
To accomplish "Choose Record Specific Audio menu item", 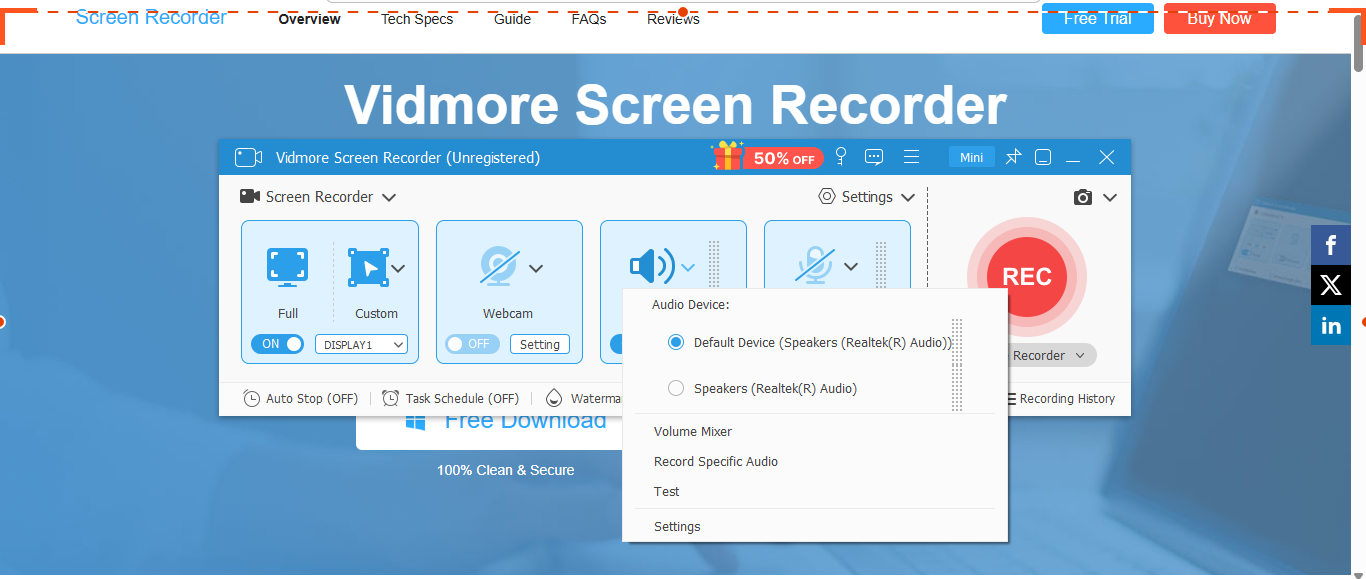I will (716, 462).
